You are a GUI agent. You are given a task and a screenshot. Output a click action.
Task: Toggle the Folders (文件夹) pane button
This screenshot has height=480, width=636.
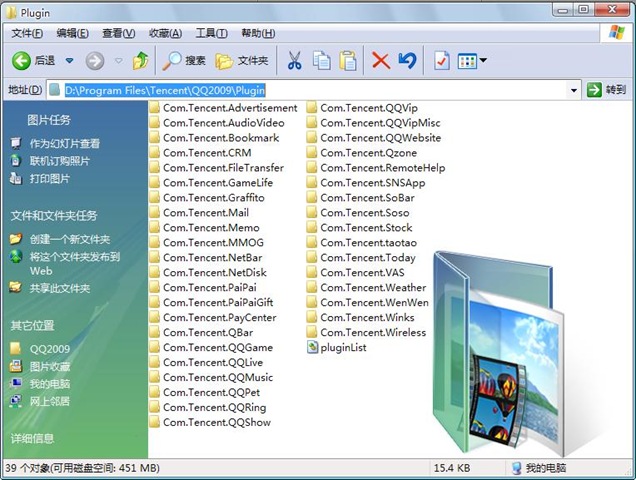(x=241, y=61)
